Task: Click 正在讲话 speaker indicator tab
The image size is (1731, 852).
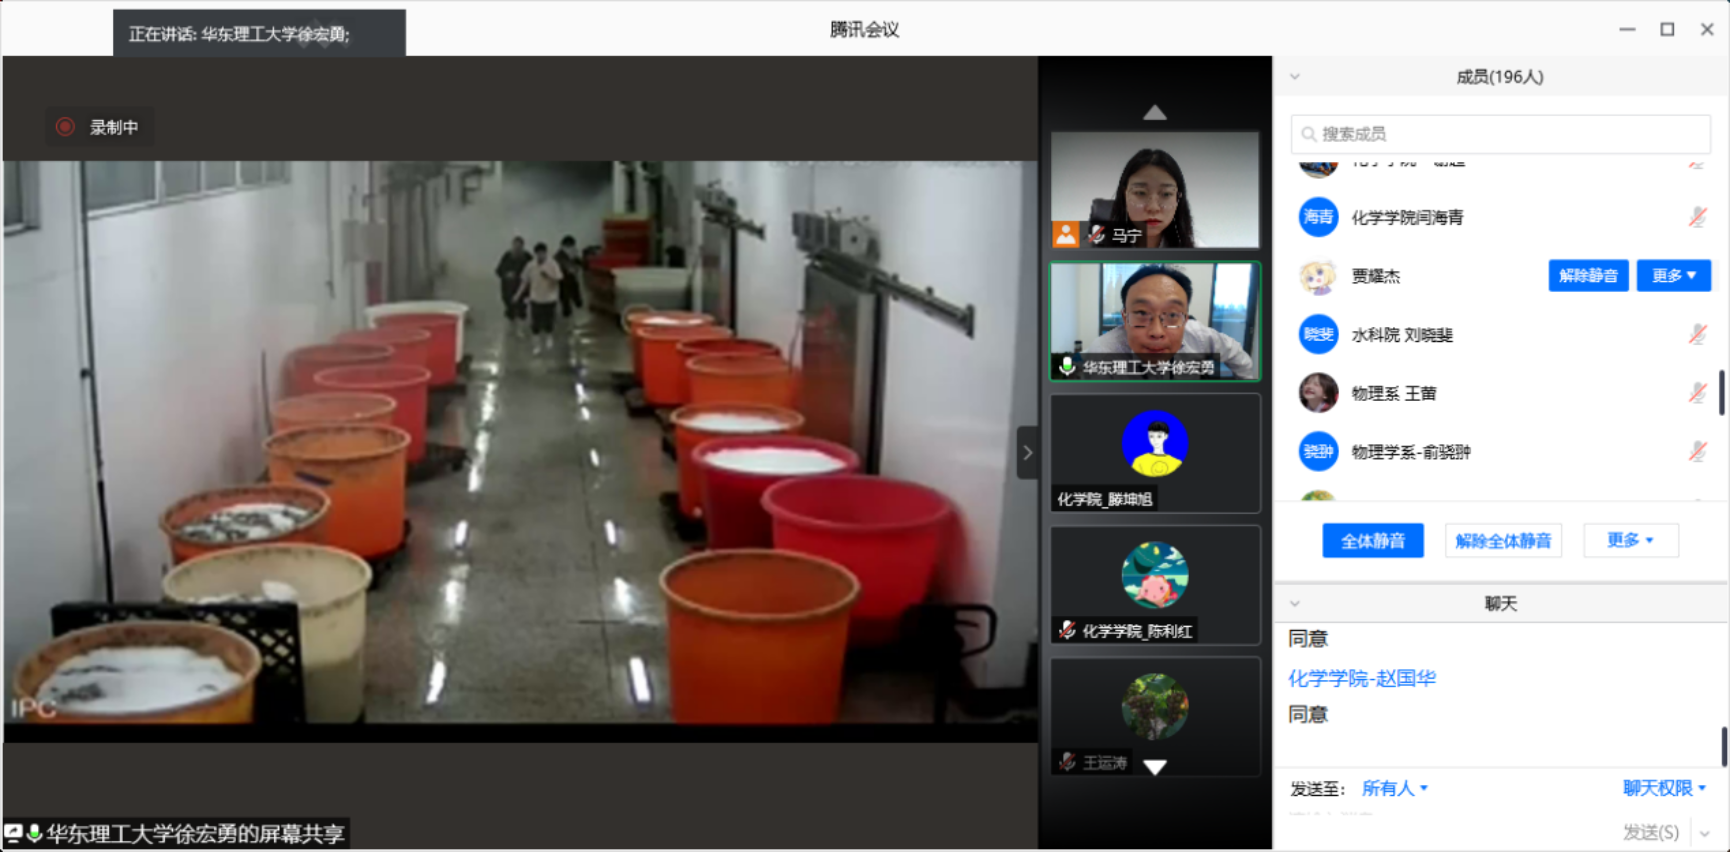Action: pyautogui.click(x=259, y=33)
